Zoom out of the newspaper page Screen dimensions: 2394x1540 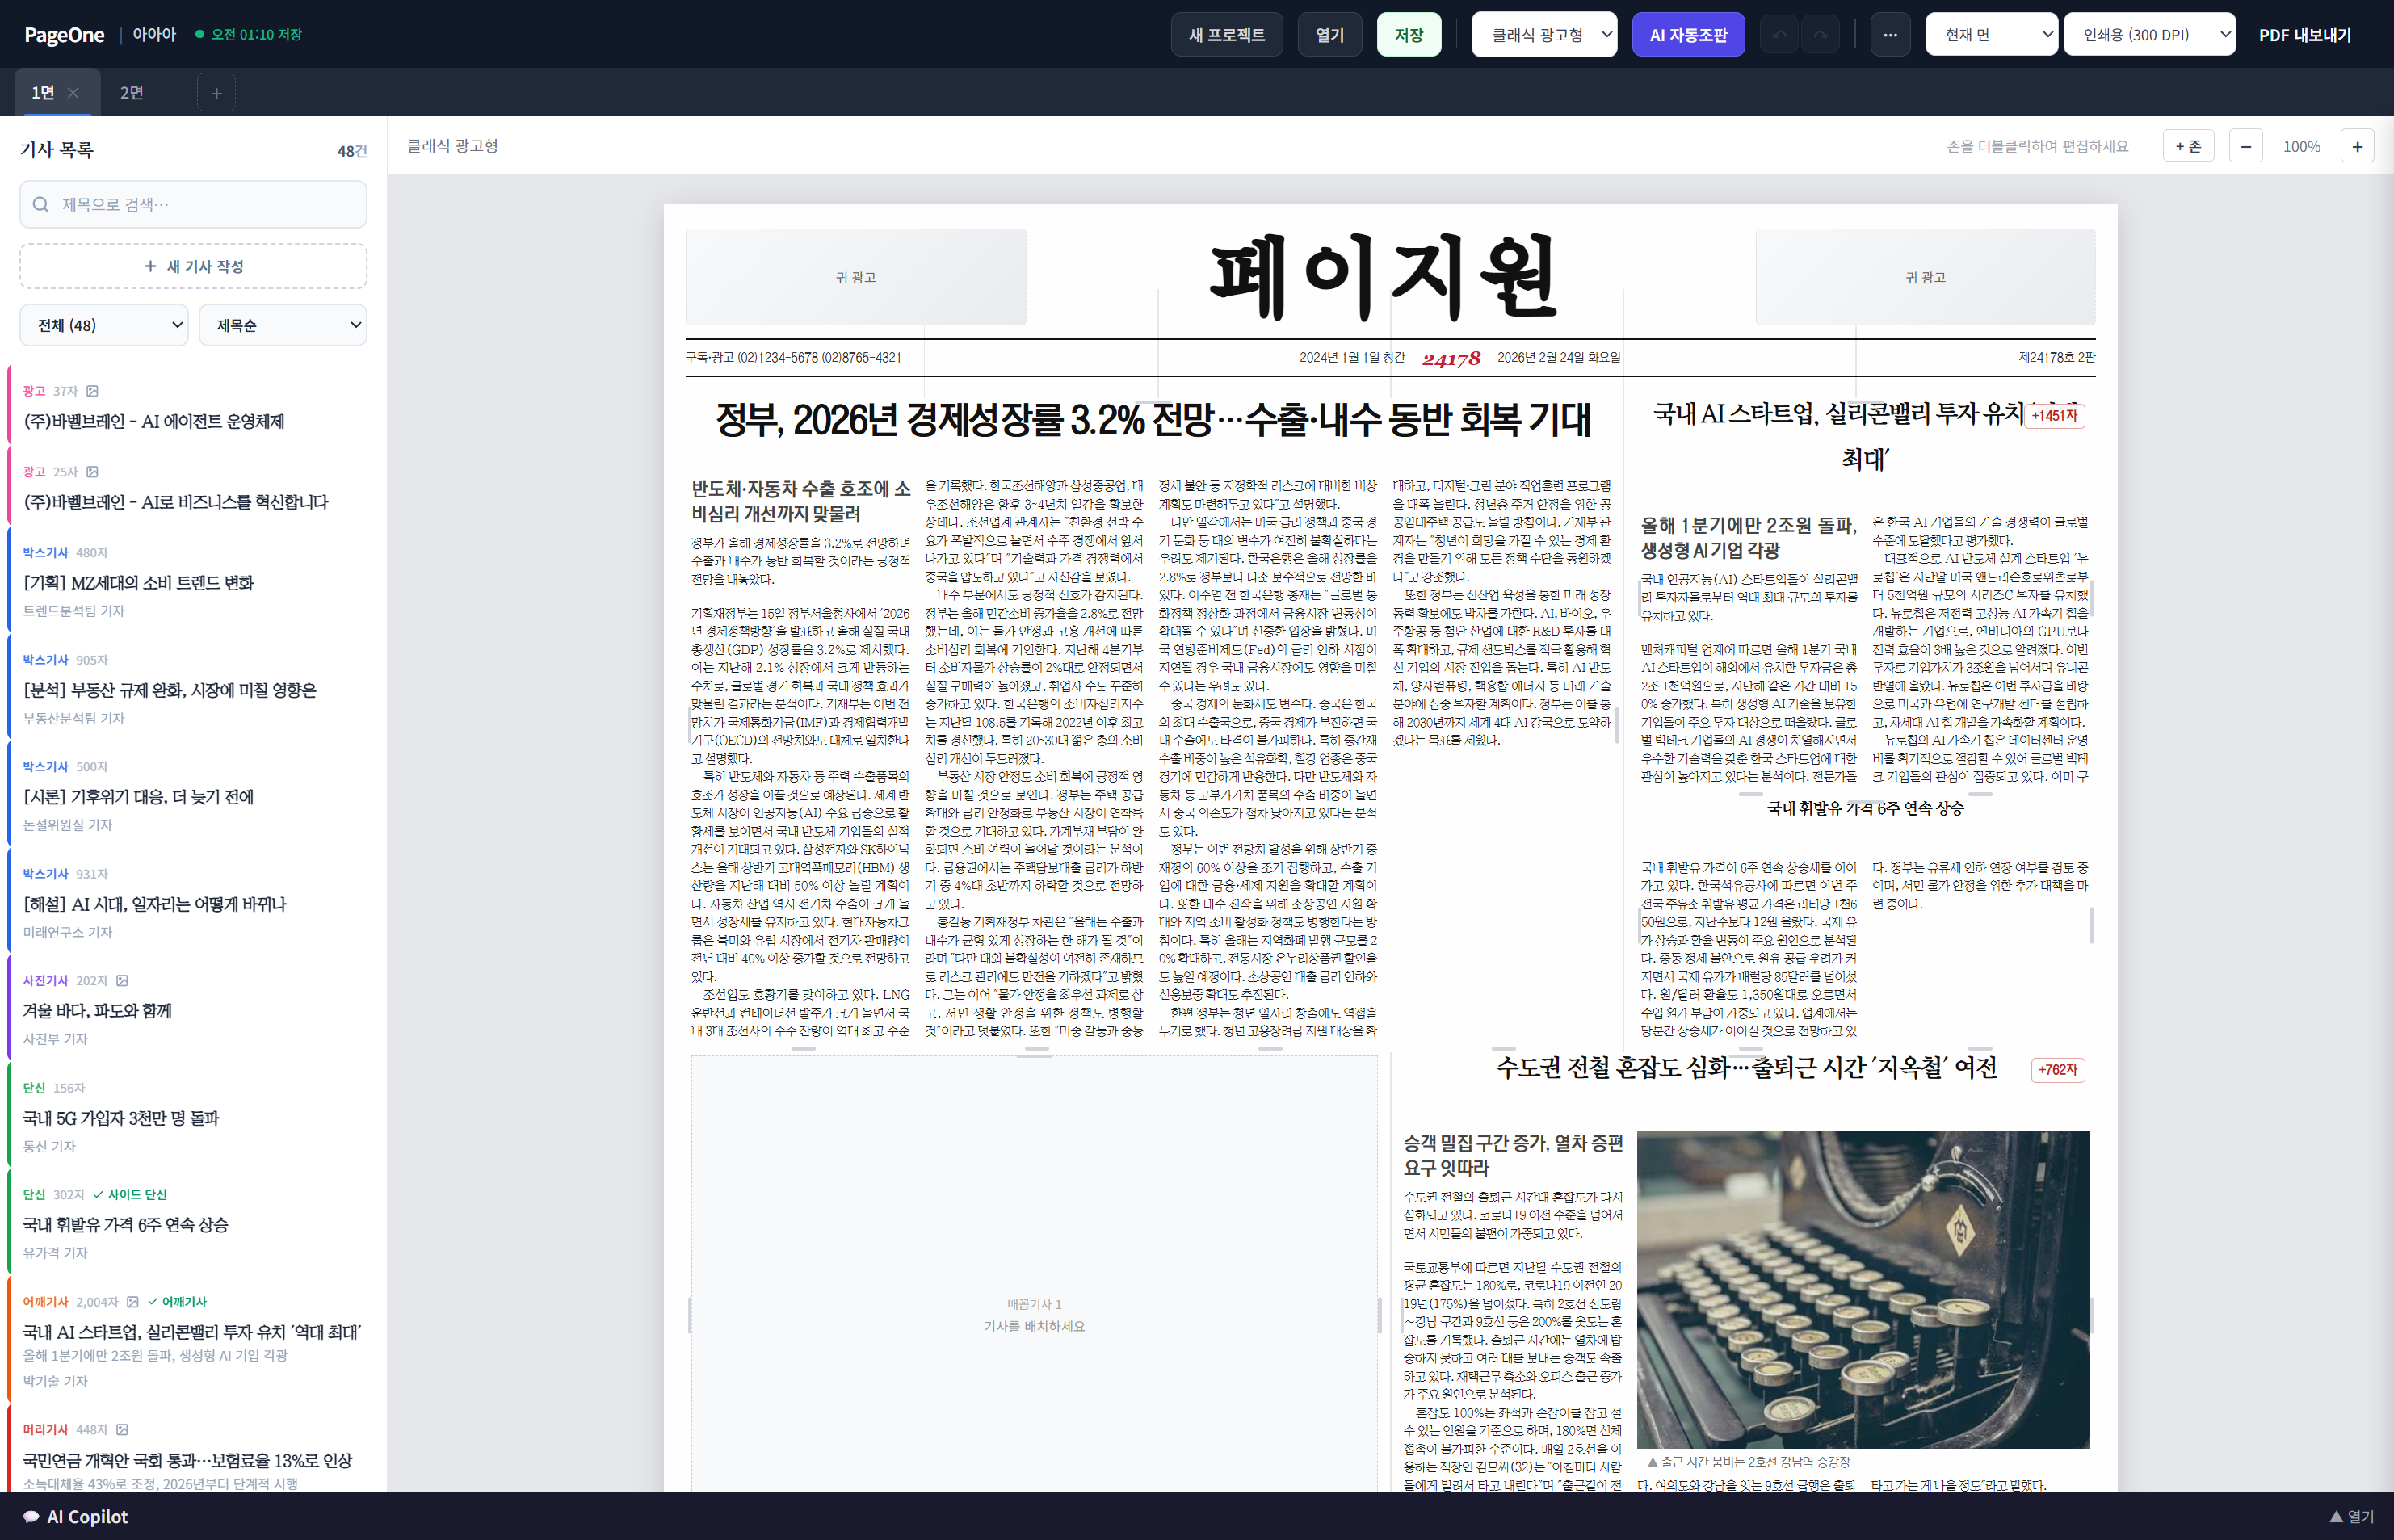(2246, 145)
